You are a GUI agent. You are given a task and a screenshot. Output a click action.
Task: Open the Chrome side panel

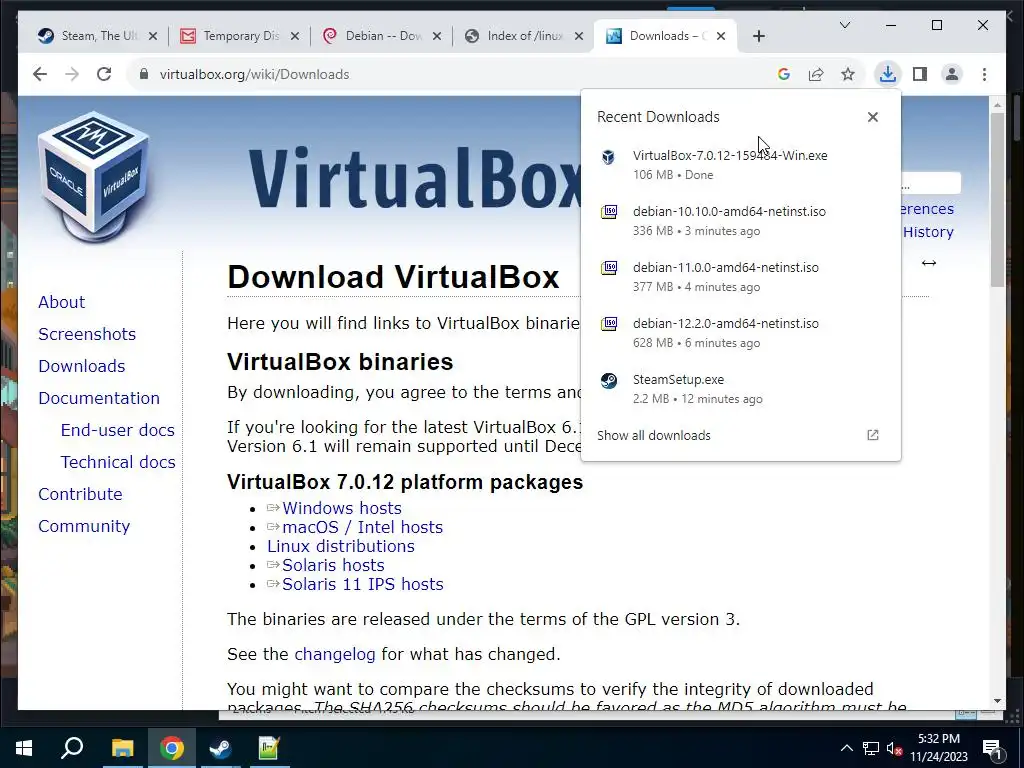click(x=920, y=74)
